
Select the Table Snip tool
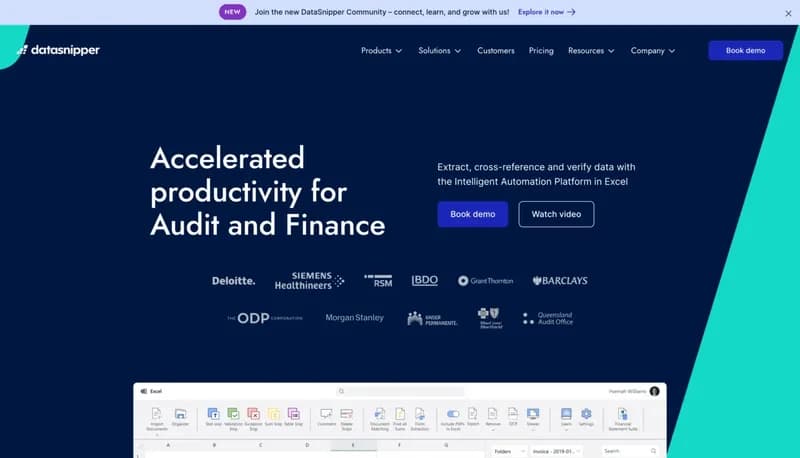tap(293, 417)
